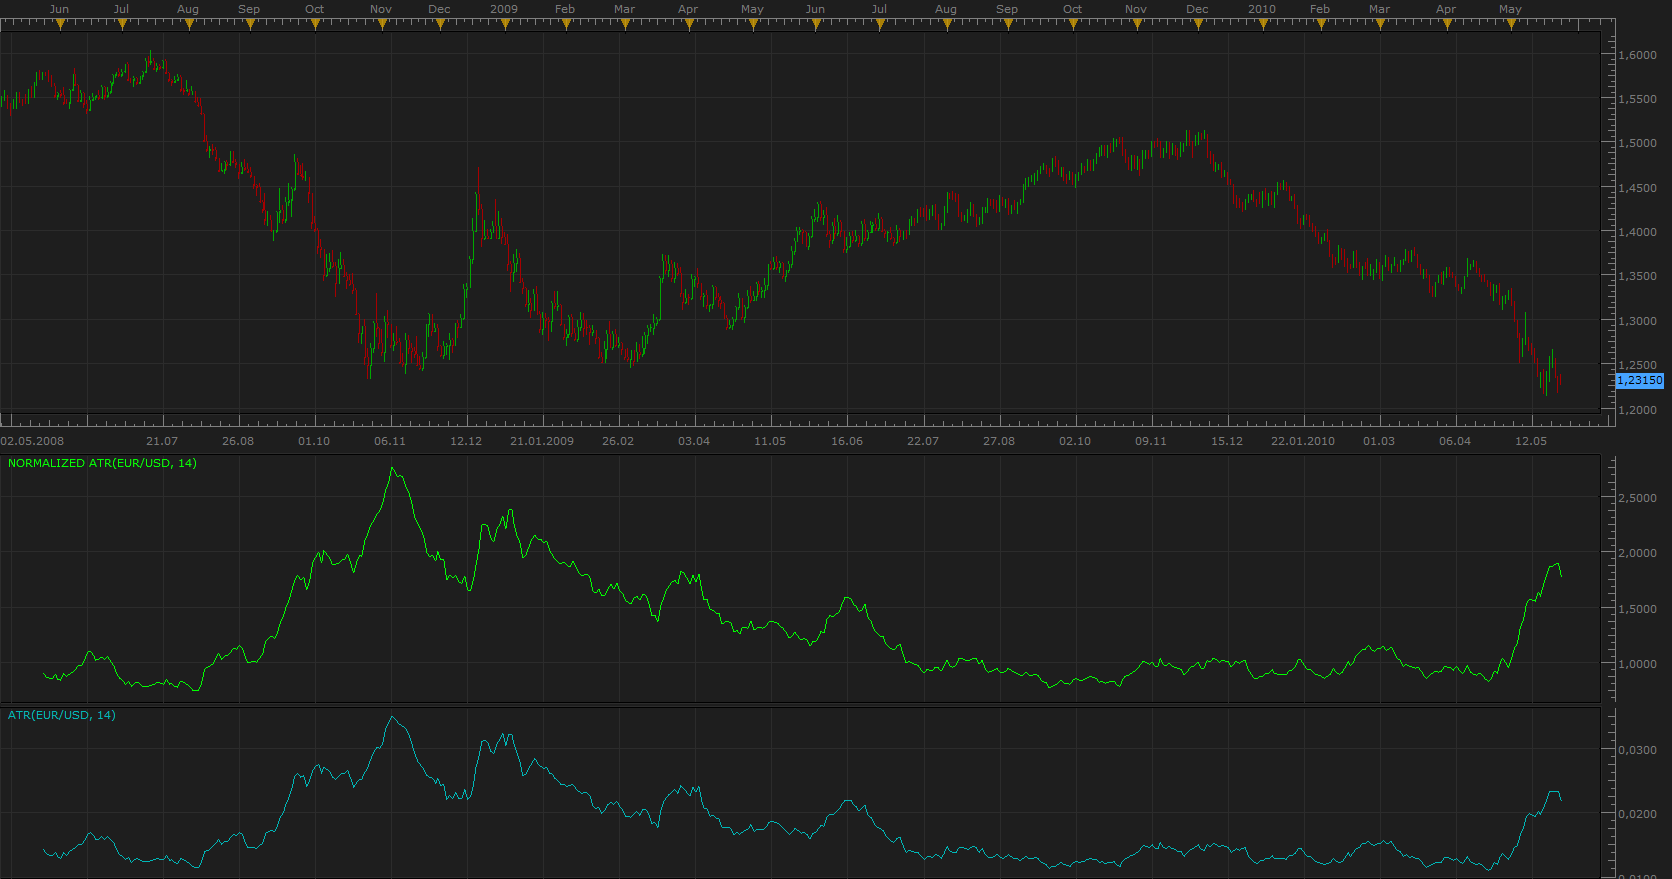Click the blue 1,23150 current price tag
The image size is (1672, 879).
[x=1640, y=381]
